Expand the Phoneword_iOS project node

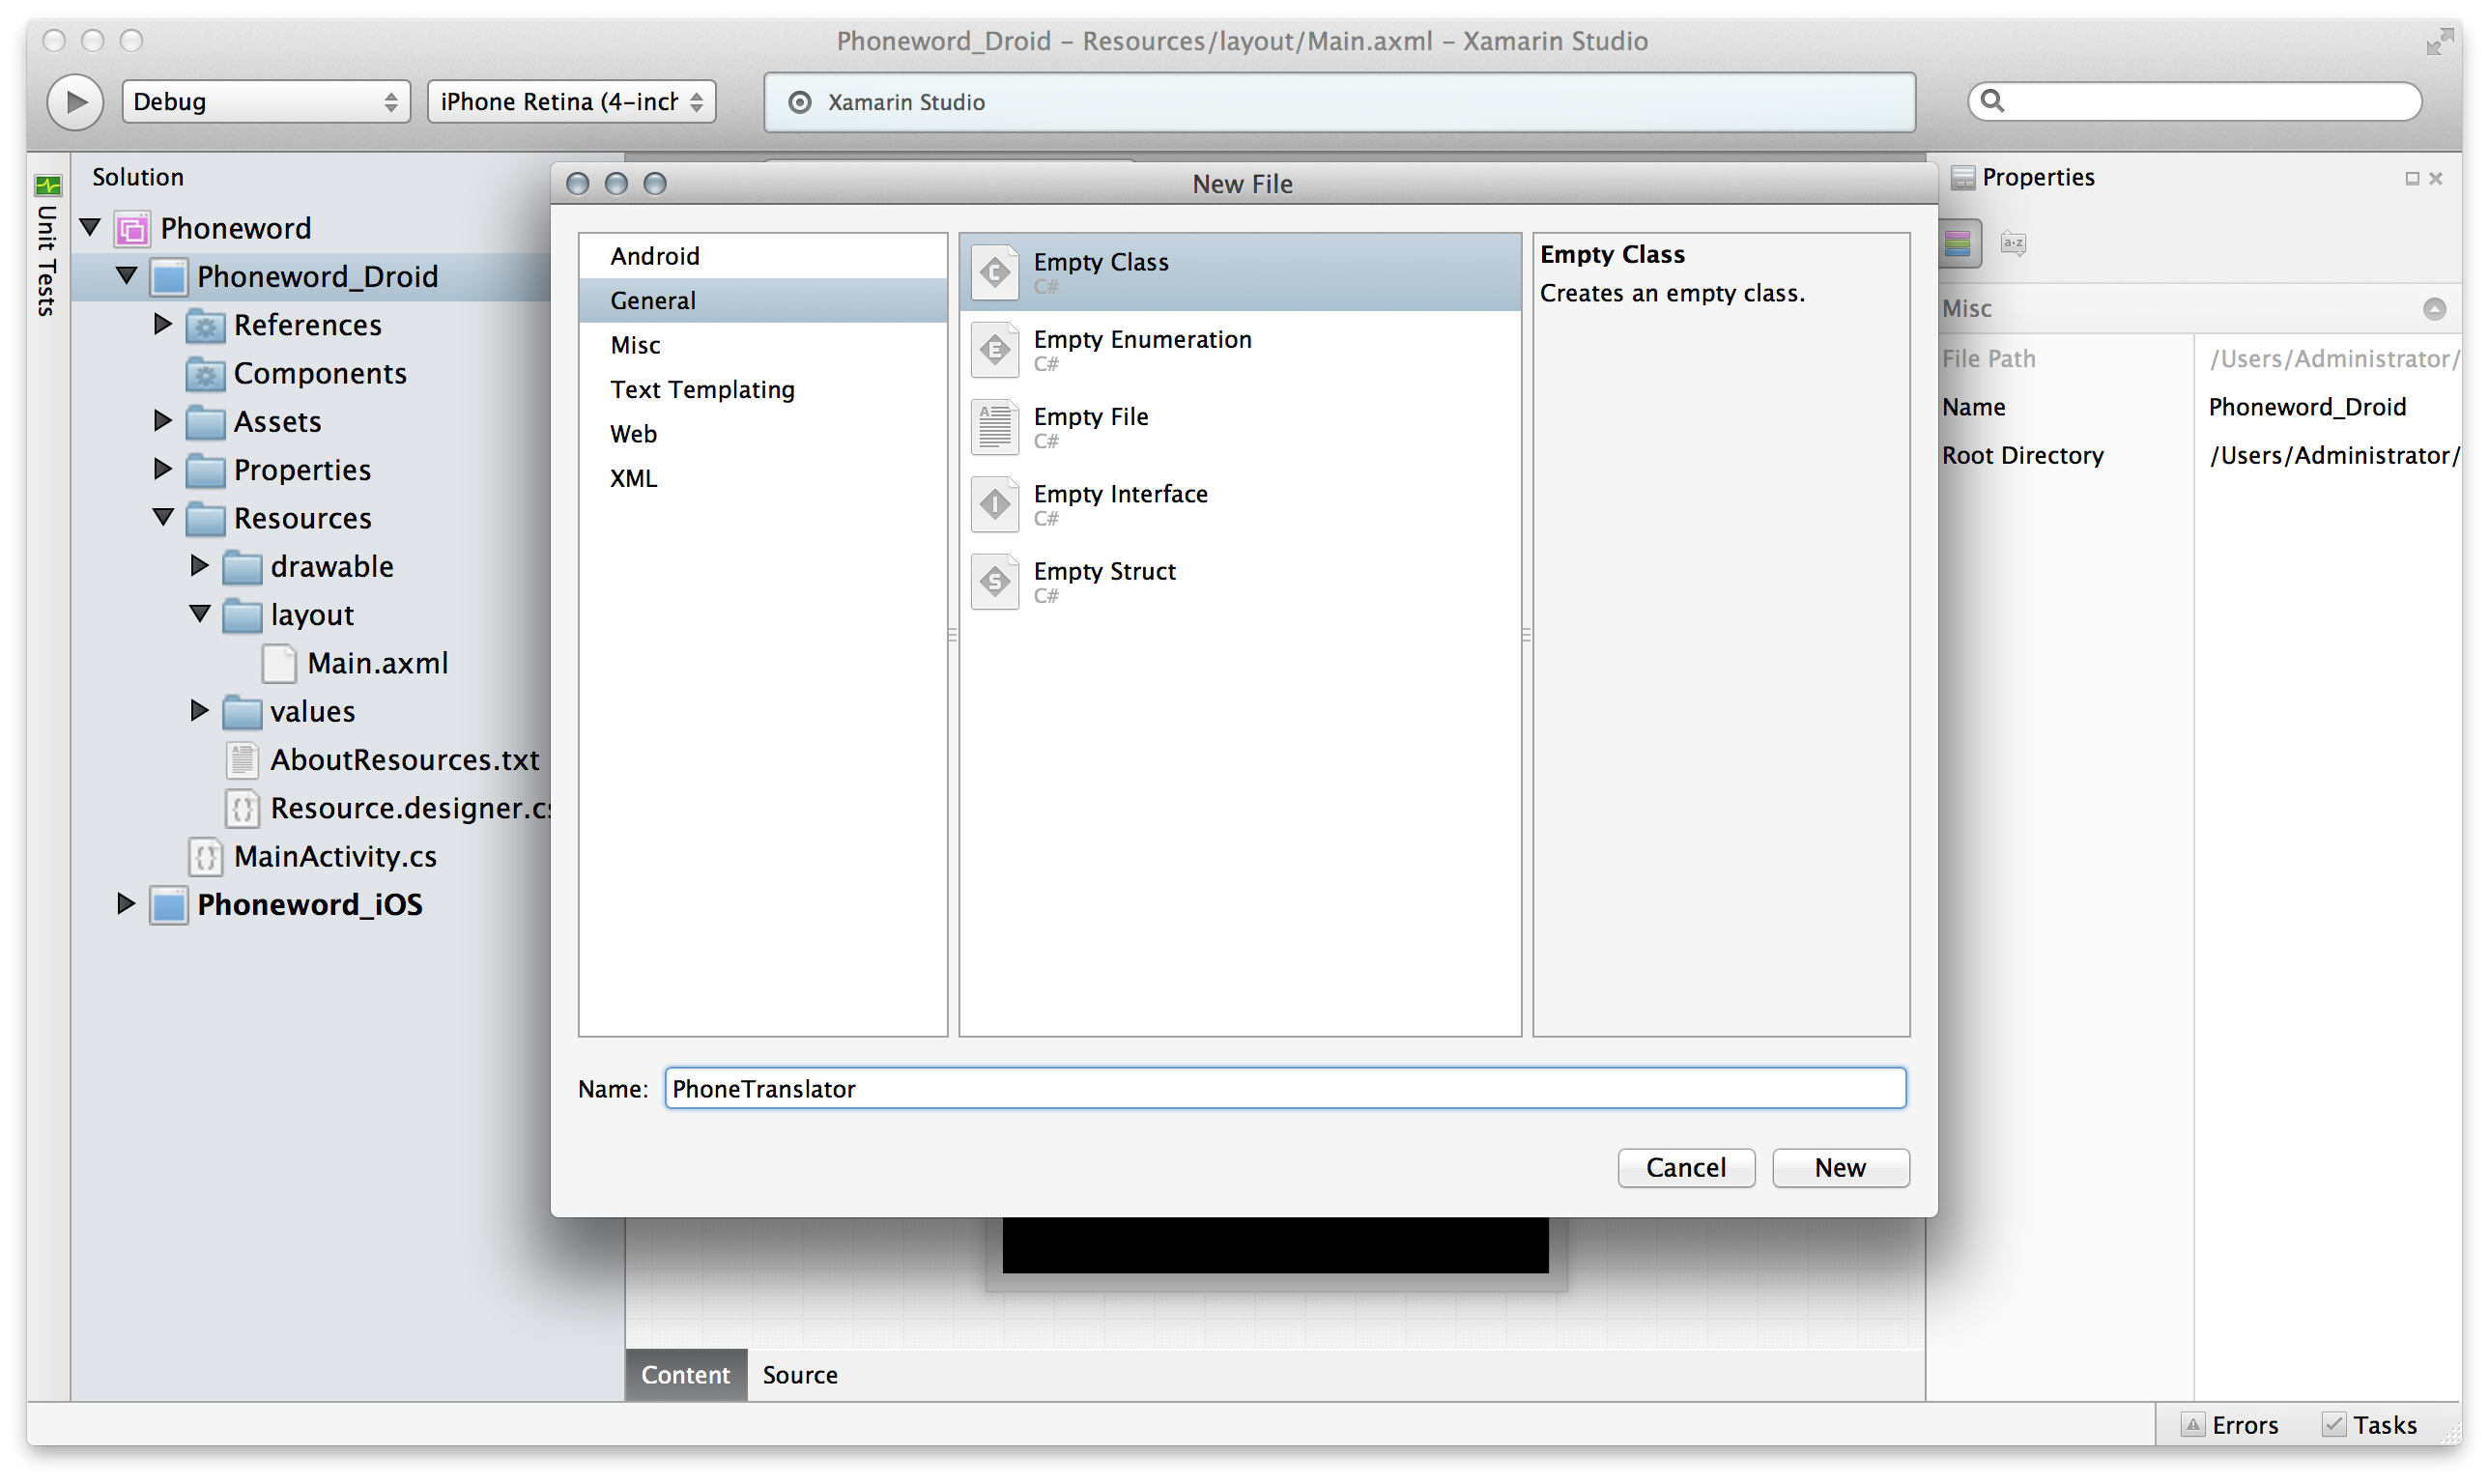click(126, 905)
